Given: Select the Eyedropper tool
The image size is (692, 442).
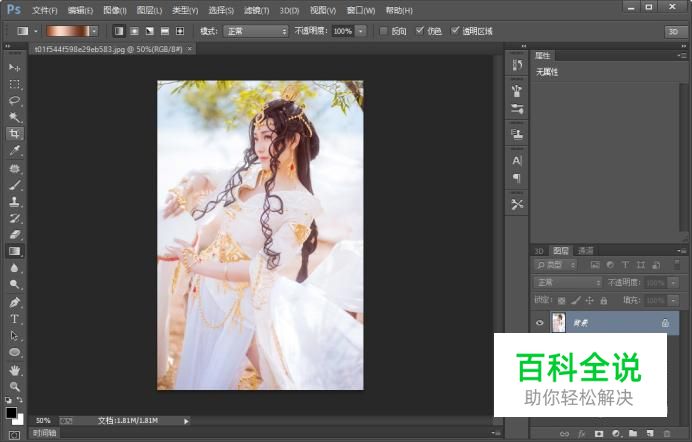Looking at the screenshot, I should pyautogui.click(x=15, y=150).
